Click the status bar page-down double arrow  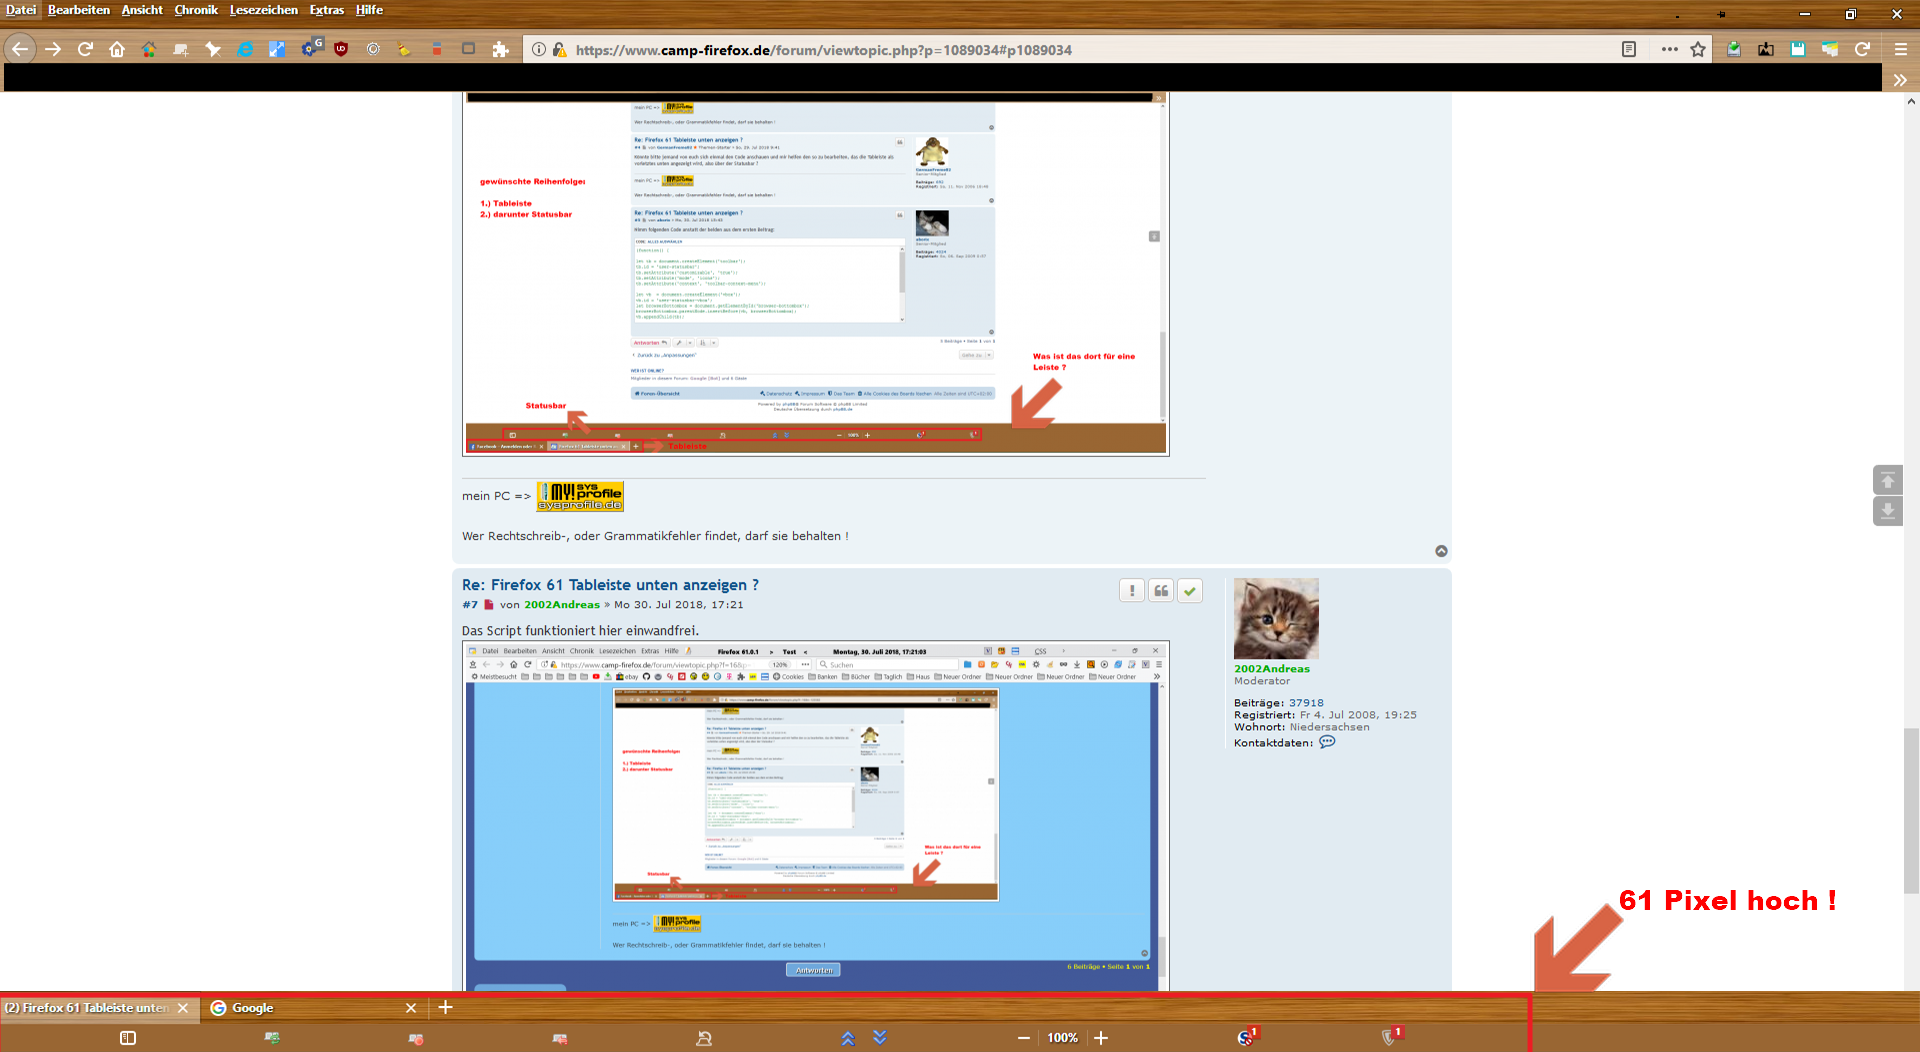tap(880, 1038)
